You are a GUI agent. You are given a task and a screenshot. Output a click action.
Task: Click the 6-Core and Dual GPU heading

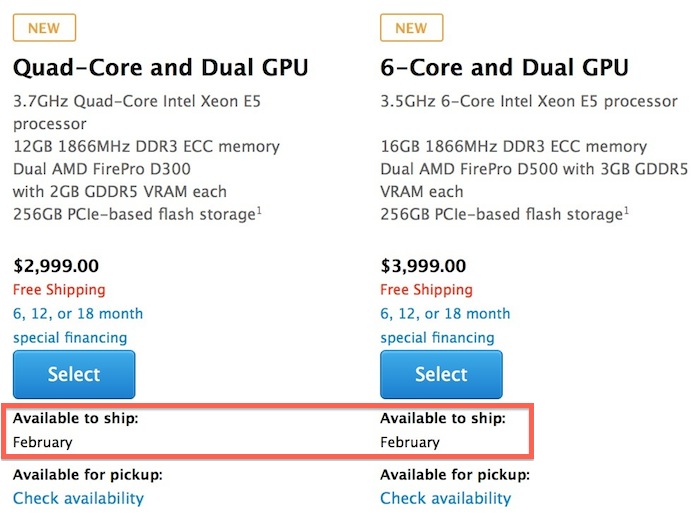(504, 68)
